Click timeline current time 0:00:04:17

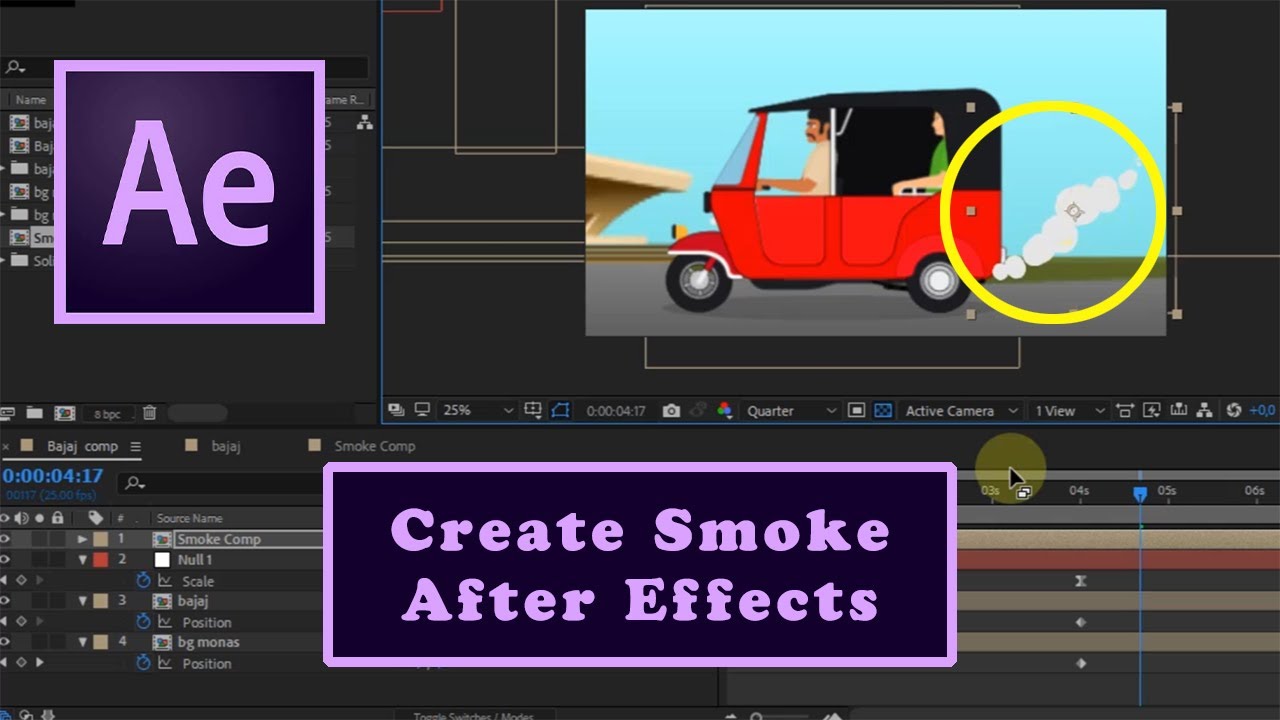(53, 476)
